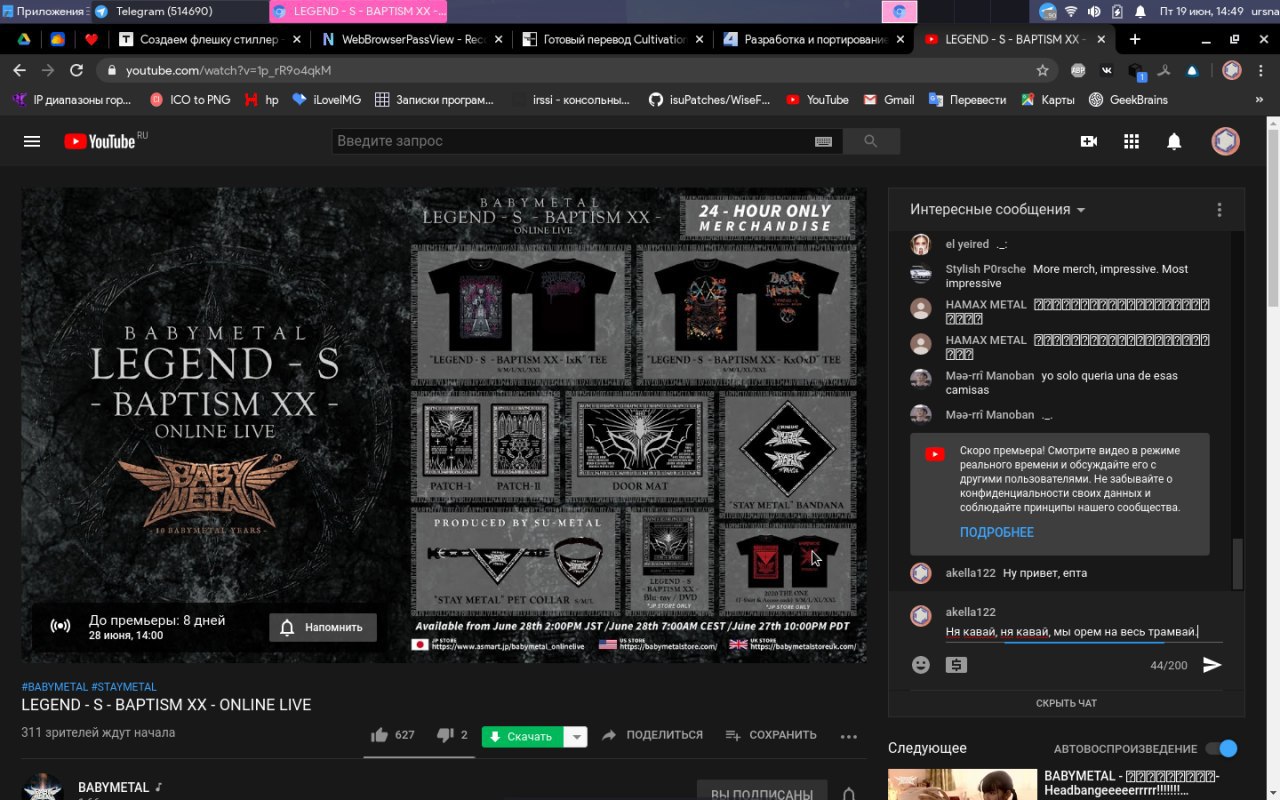Click the system tray volume icon
The height and width of the screenshot is (800, 1280).
click(1093, 11)
